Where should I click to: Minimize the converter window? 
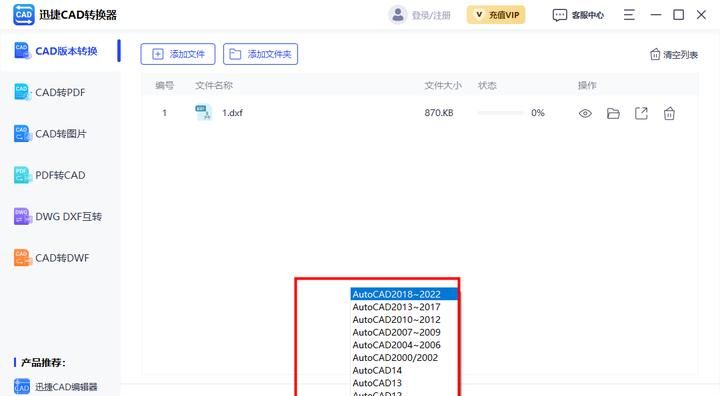(x=656, y=15)
